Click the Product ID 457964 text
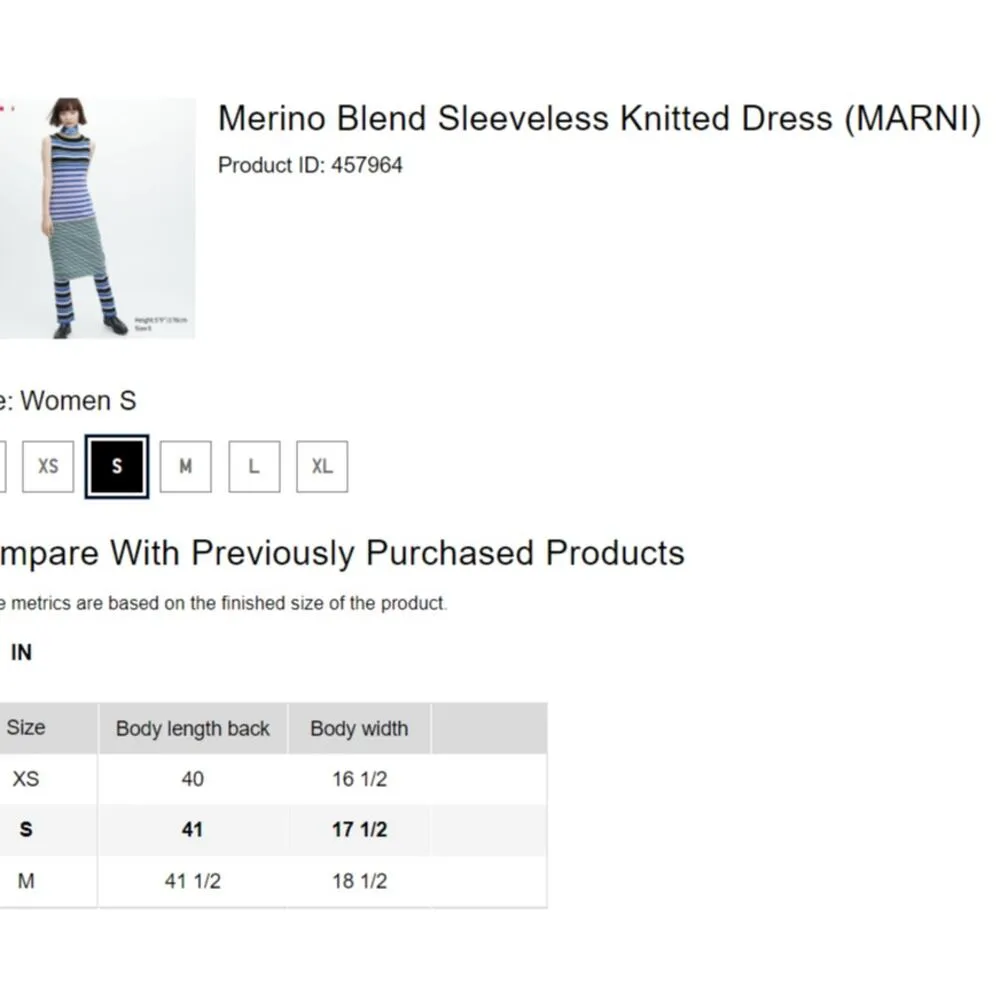The image size is (1000, 1000). click(310, 165)
